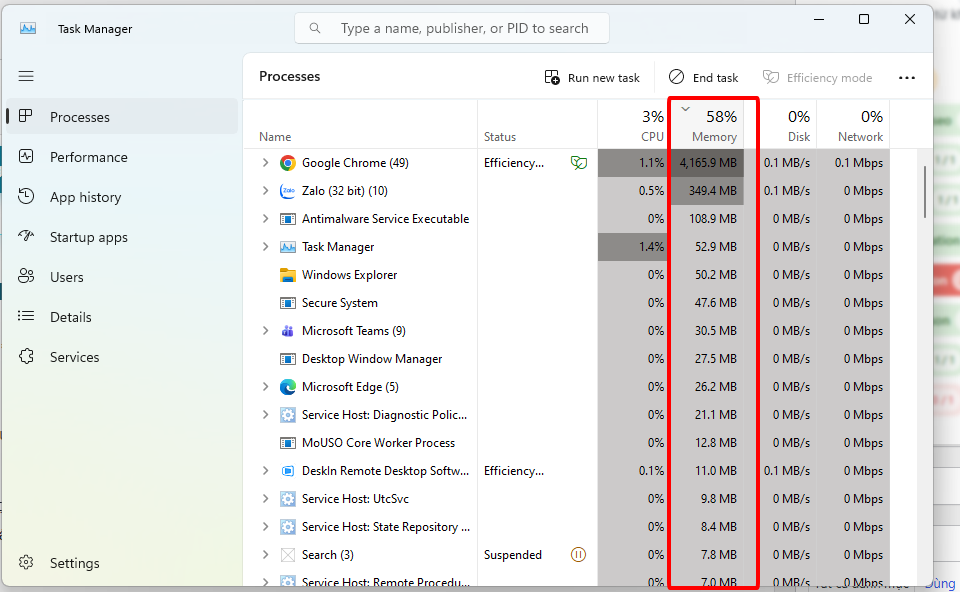The height and width of the screenshot is (592, 960).
Task: Click the Zalo process icon
Action: [288, 191]
